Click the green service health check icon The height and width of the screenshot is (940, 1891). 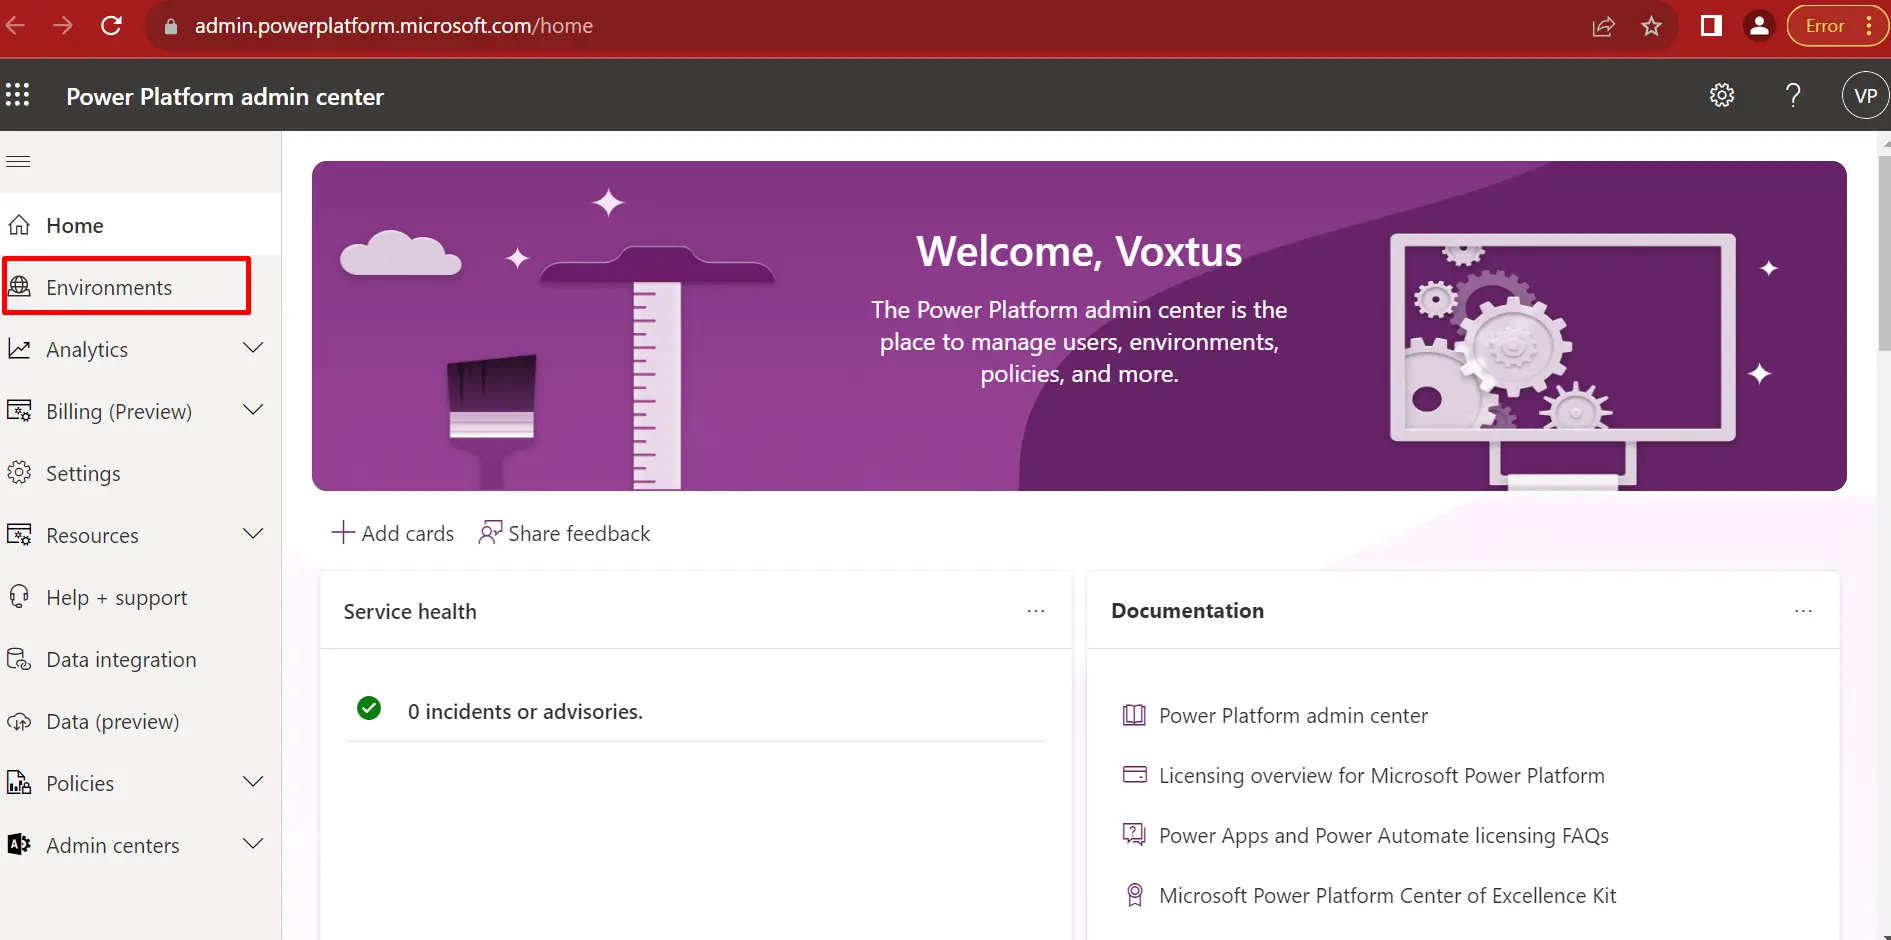pyautogui.click(x=369, y=709)
